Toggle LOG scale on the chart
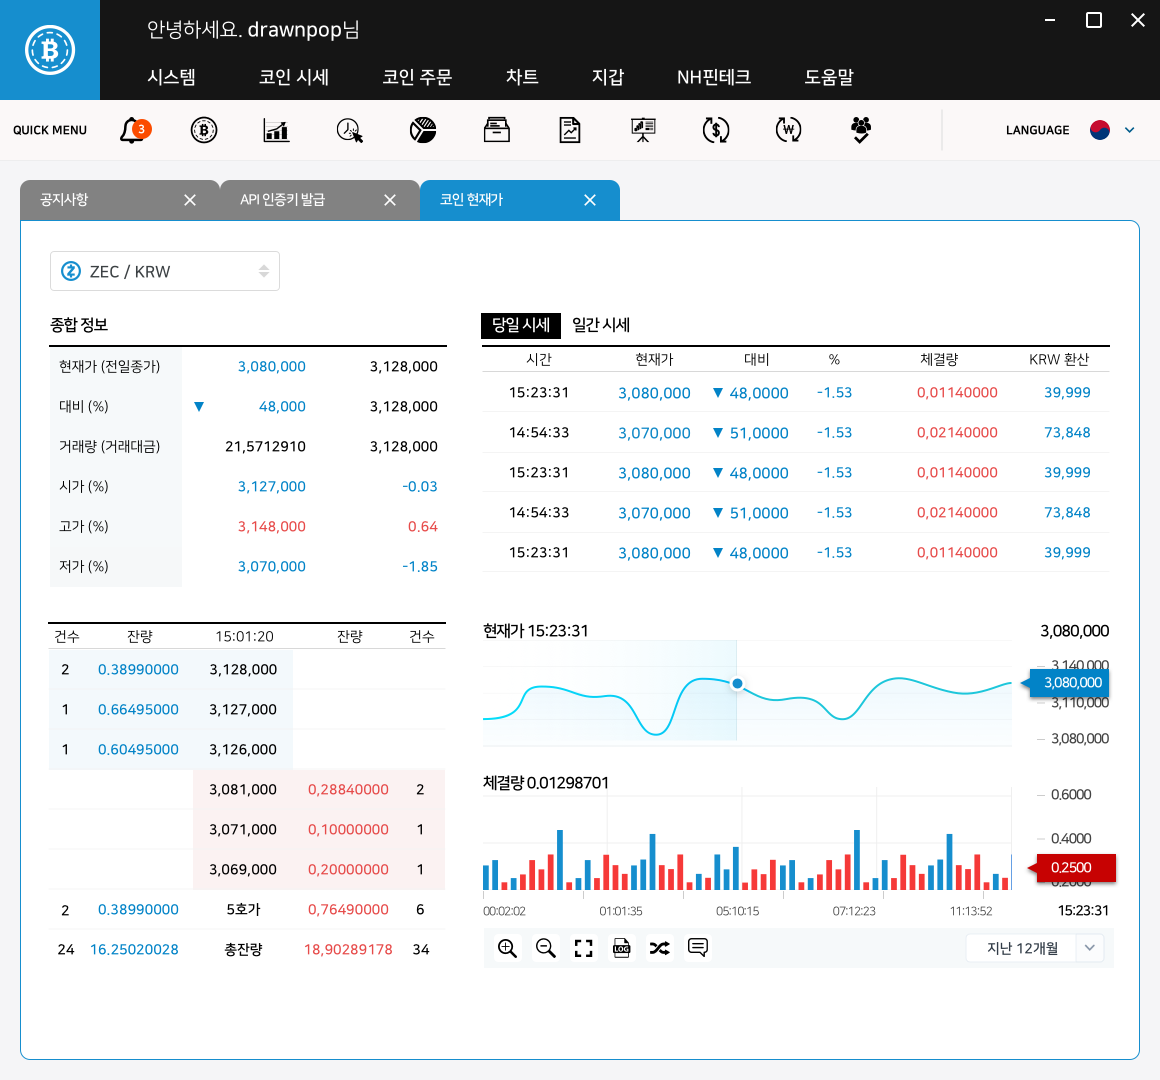This screenshot has height=1080, width=1160. (x=622, y=948)
